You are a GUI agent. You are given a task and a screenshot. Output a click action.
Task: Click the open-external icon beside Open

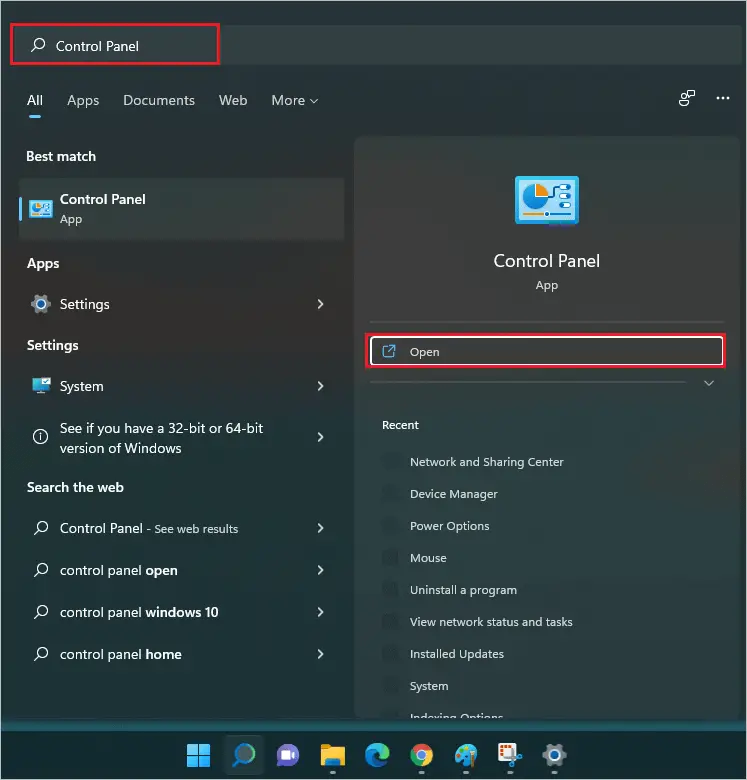click(389, 351)
